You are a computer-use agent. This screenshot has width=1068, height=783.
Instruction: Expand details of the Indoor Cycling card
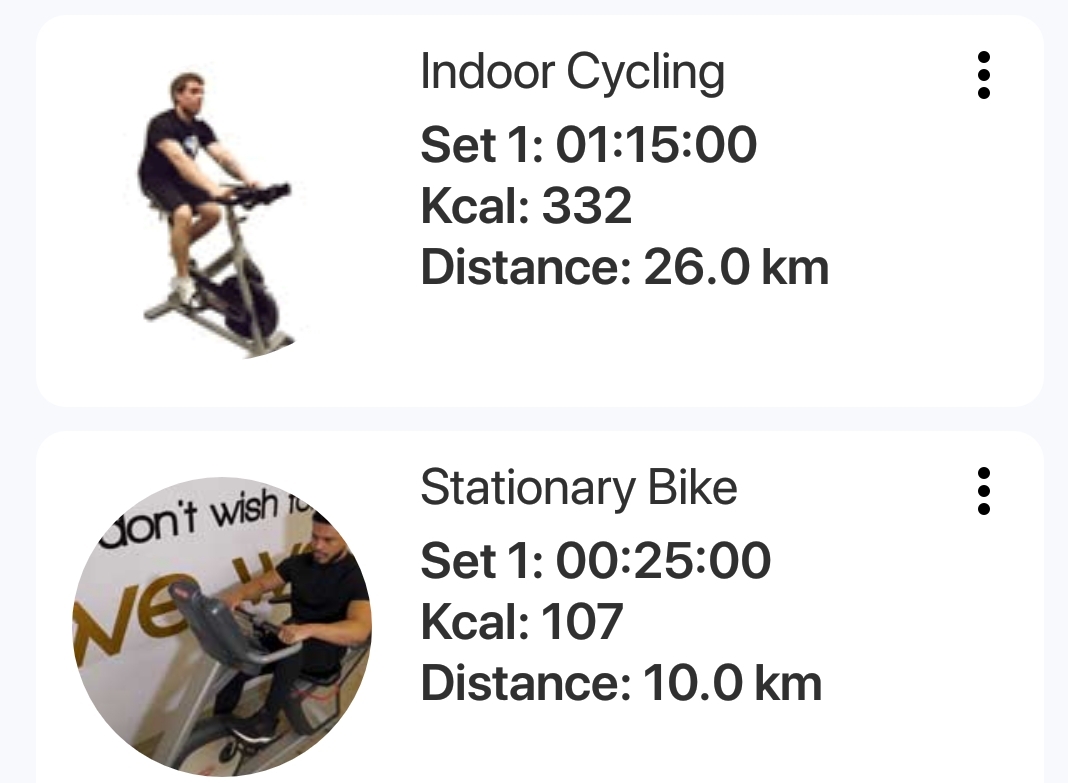[x=540, y=210]
